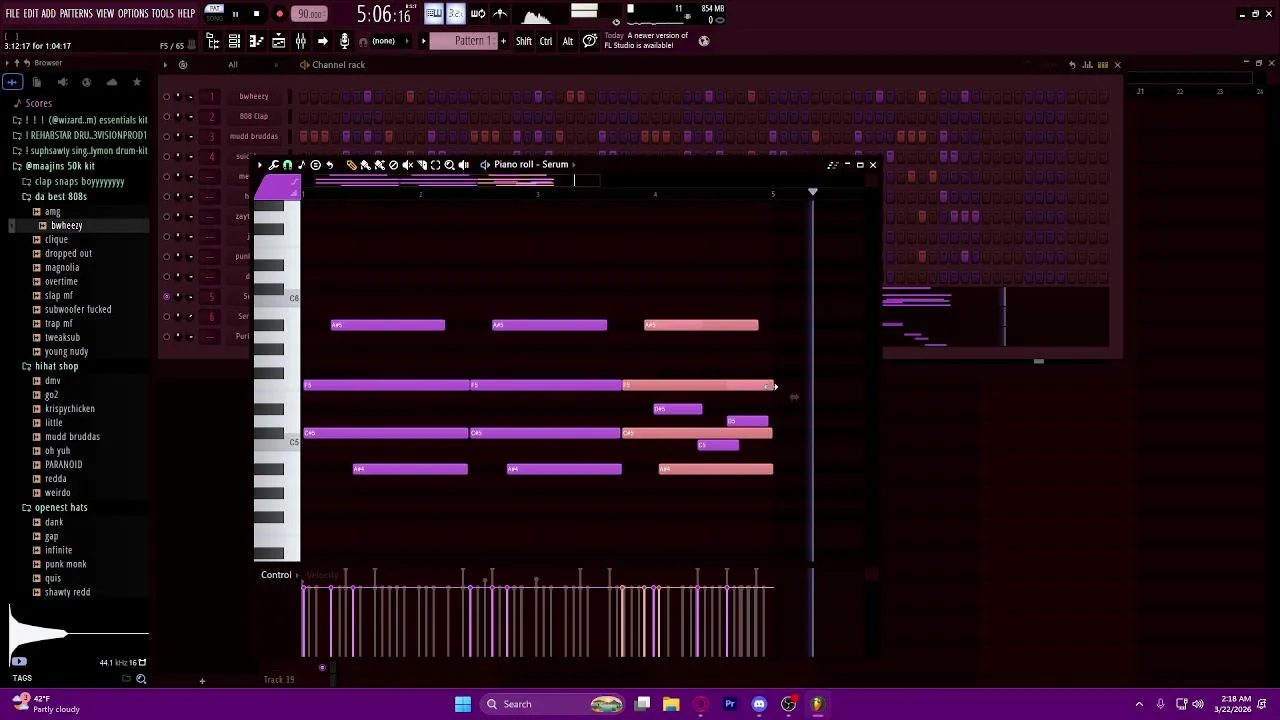1280x720 pixels.
Task: Open the TOOLS menu
Action: 163,14
